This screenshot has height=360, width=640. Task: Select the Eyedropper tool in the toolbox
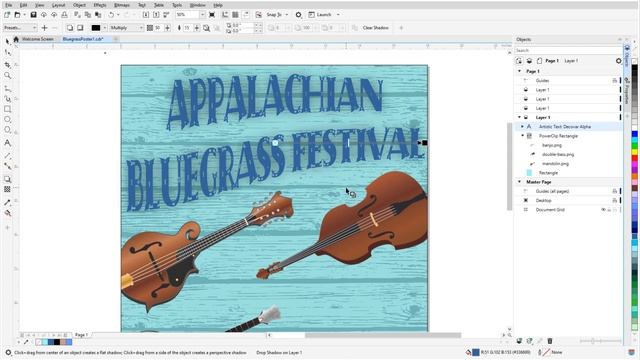coord(7,202)
